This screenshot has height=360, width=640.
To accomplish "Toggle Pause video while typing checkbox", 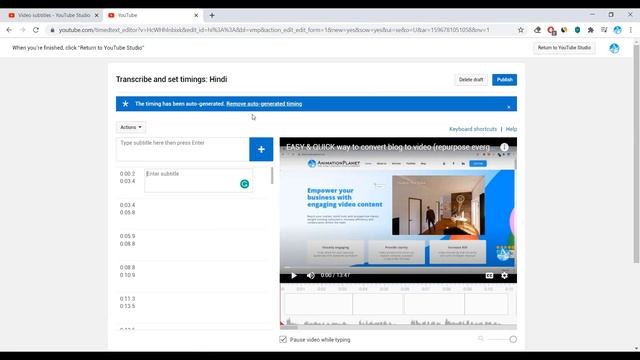I will point(283,340).
